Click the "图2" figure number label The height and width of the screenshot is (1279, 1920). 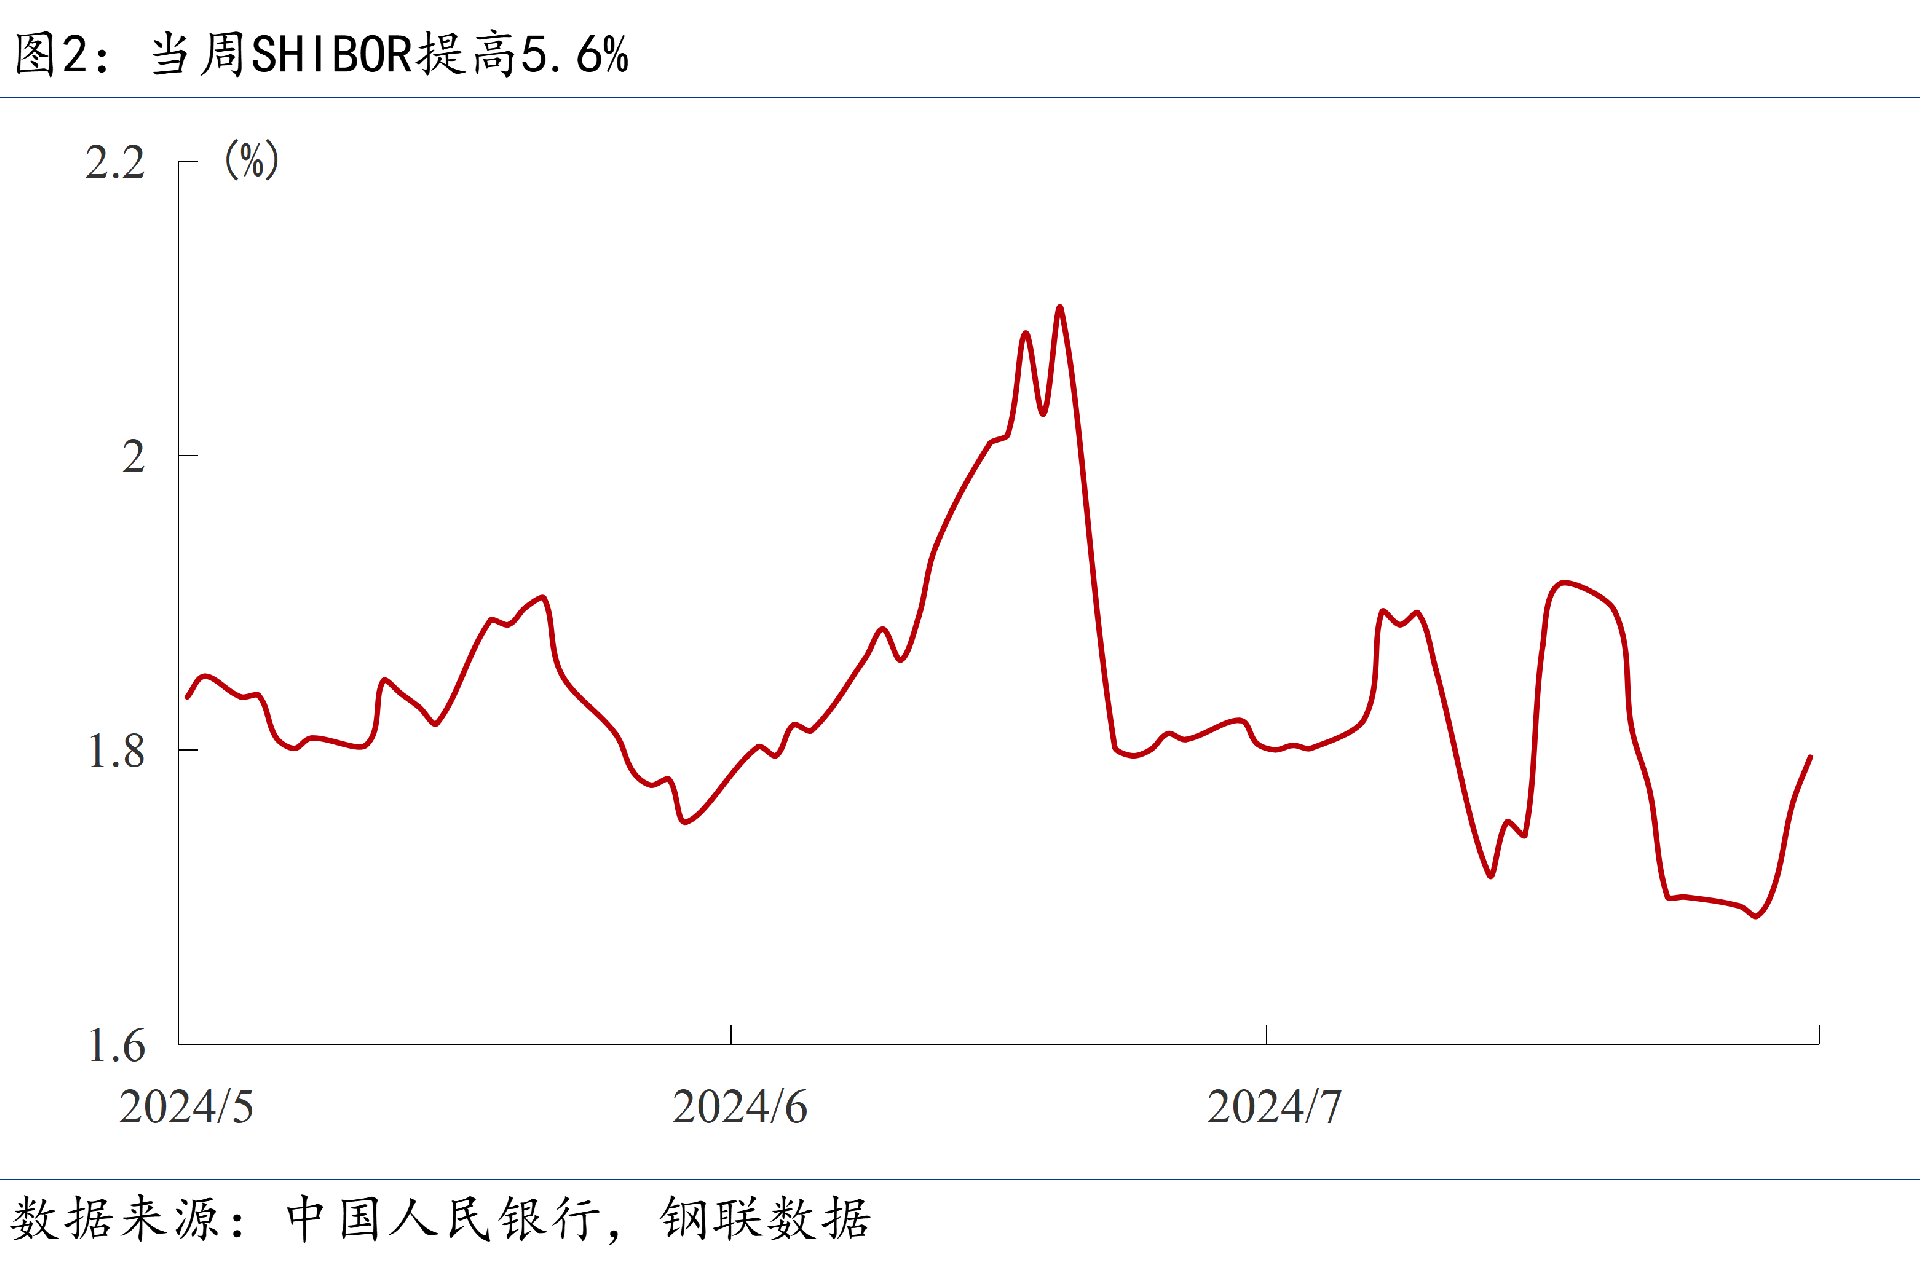52,54
